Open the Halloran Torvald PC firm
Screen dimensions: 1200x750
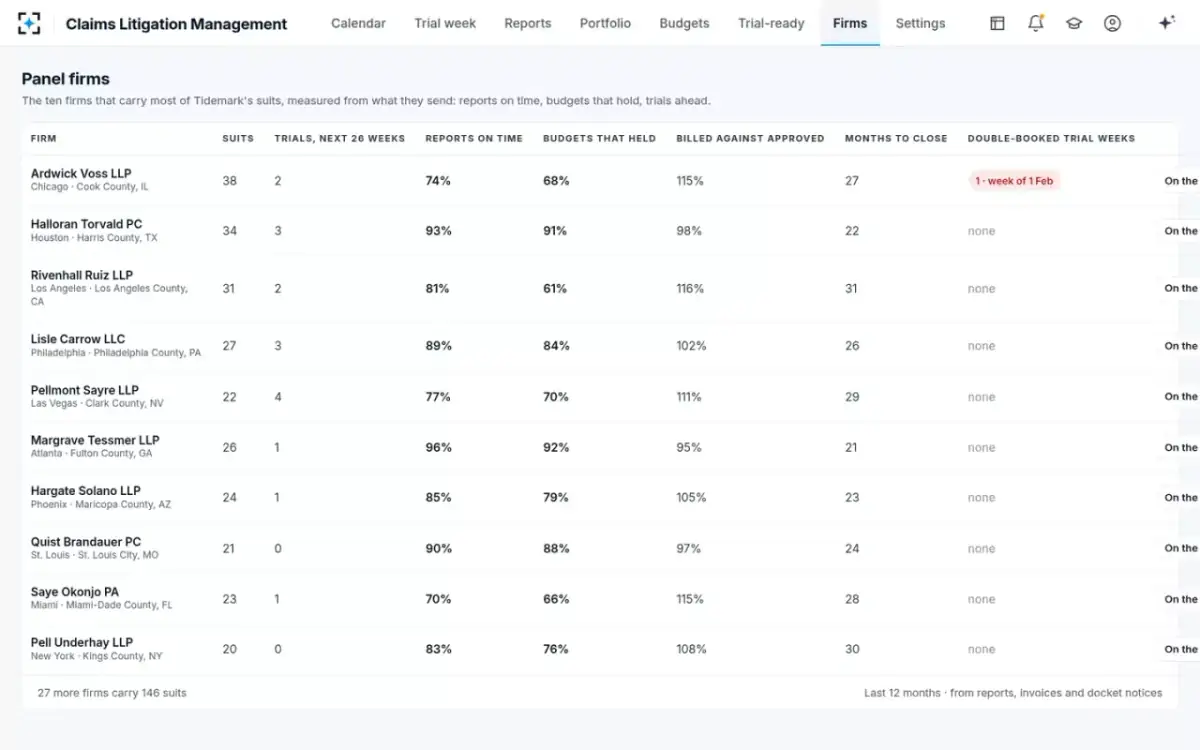pos(86,224)
